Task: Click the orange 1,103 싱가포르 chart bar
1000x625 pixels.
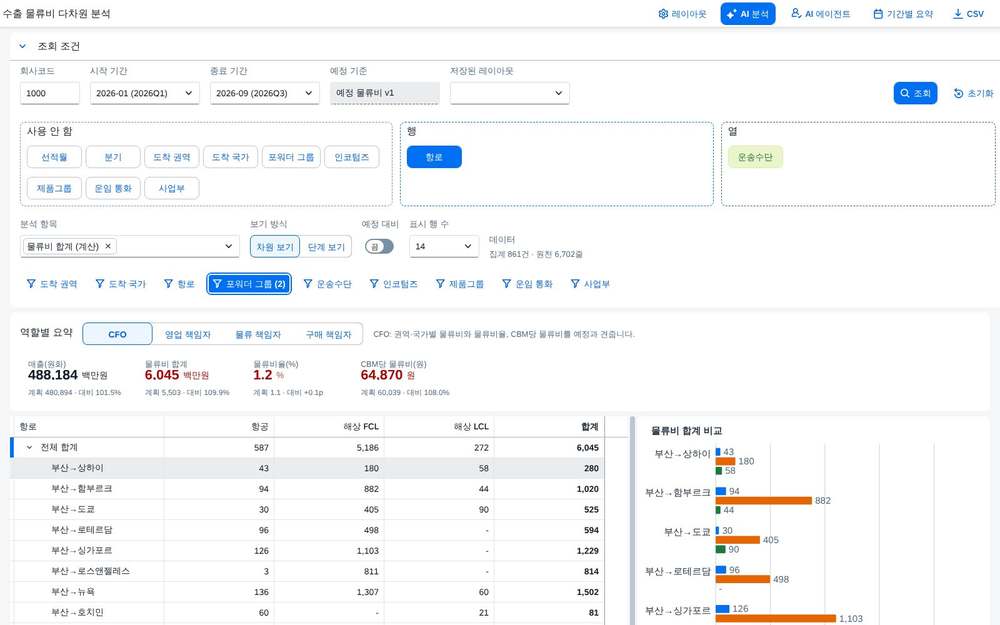Action: click(776, 619)
